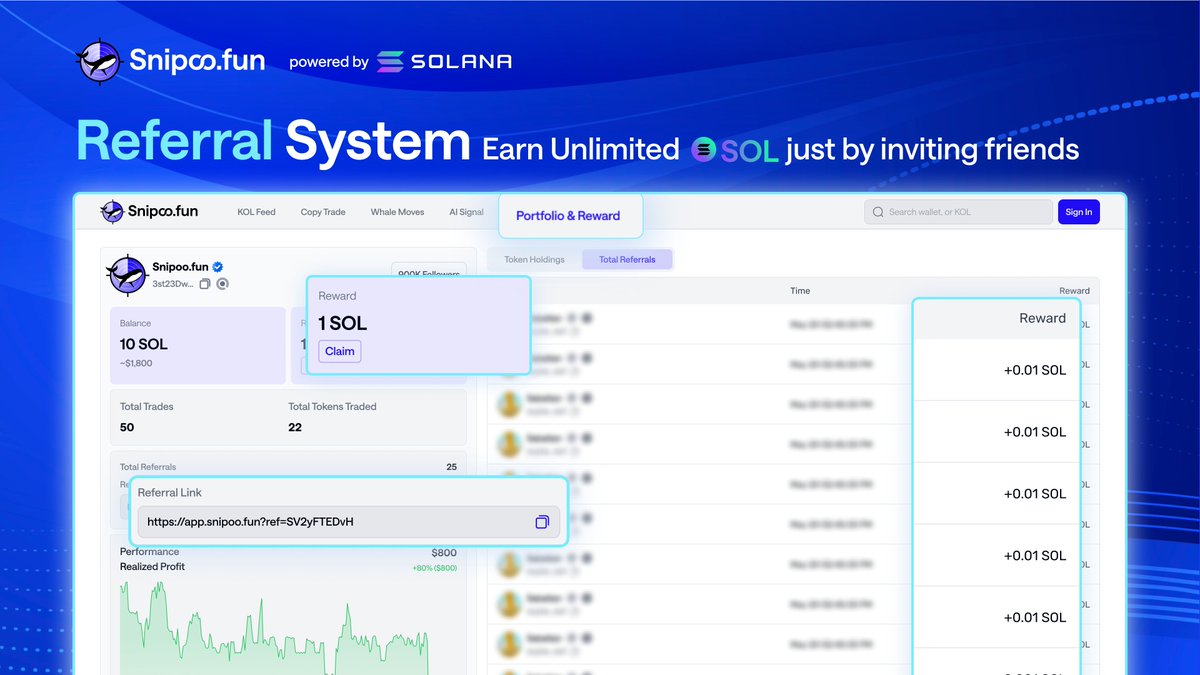The width and height of the screenshot is (1200, 675).
Task: Click the Referral Link label
Action: point(170,493)
